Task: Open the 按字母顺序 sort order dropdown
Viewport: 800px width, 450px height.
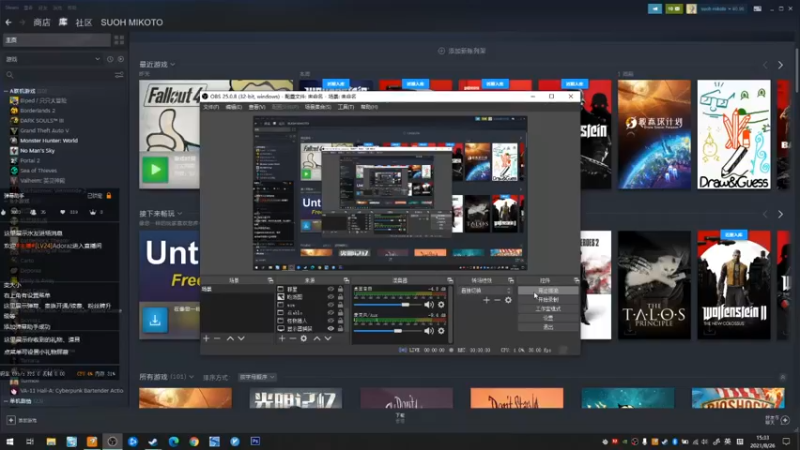Action: tap(257, 377)
